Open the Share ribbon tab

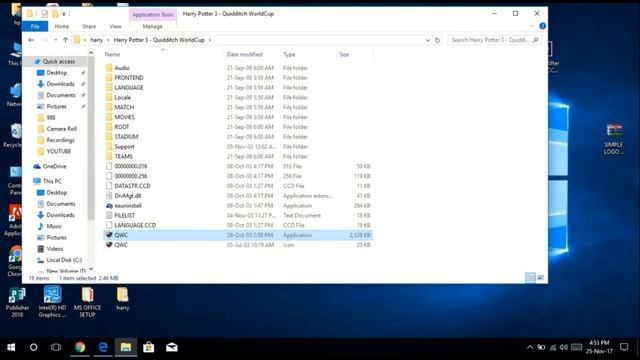click(x=89, y=26)
